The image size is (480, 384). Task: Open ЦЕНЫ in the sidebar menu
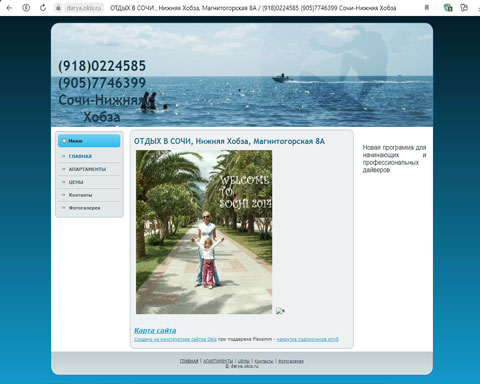coord(76,182)
